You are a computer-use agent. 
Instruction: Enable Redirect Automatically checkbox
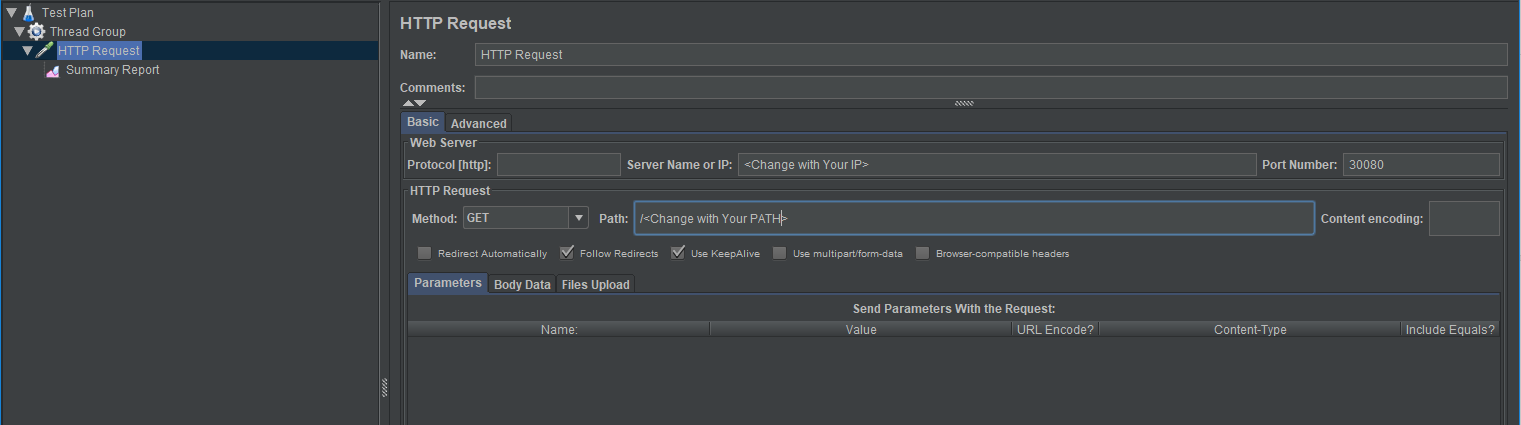425,253
